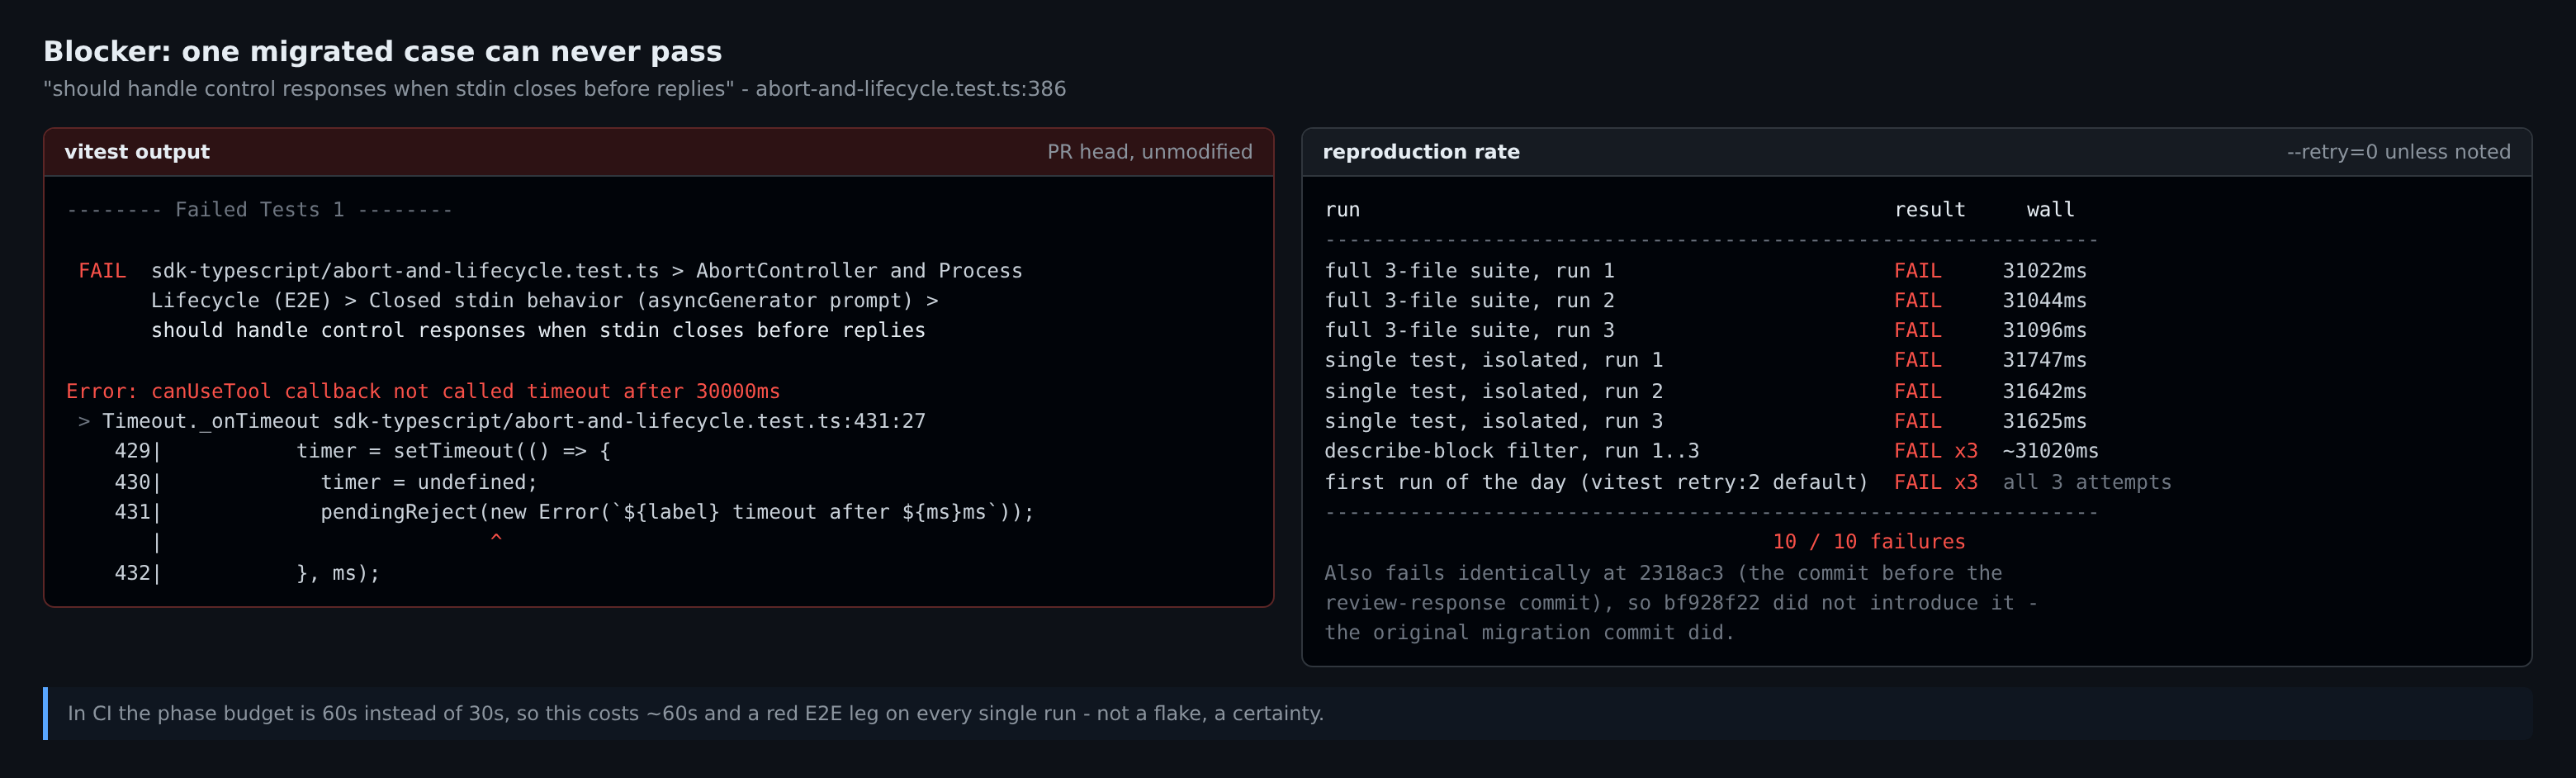
Task: Click the 'Also fails identically at 2318ac3' line
Action: tap(1663, 573)
